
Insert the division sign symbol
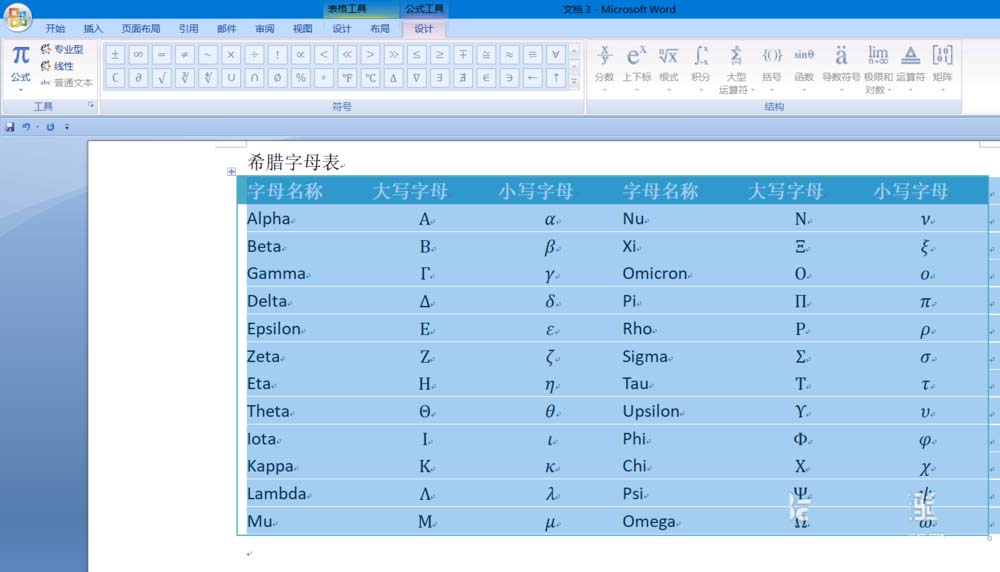click(254, 55)
